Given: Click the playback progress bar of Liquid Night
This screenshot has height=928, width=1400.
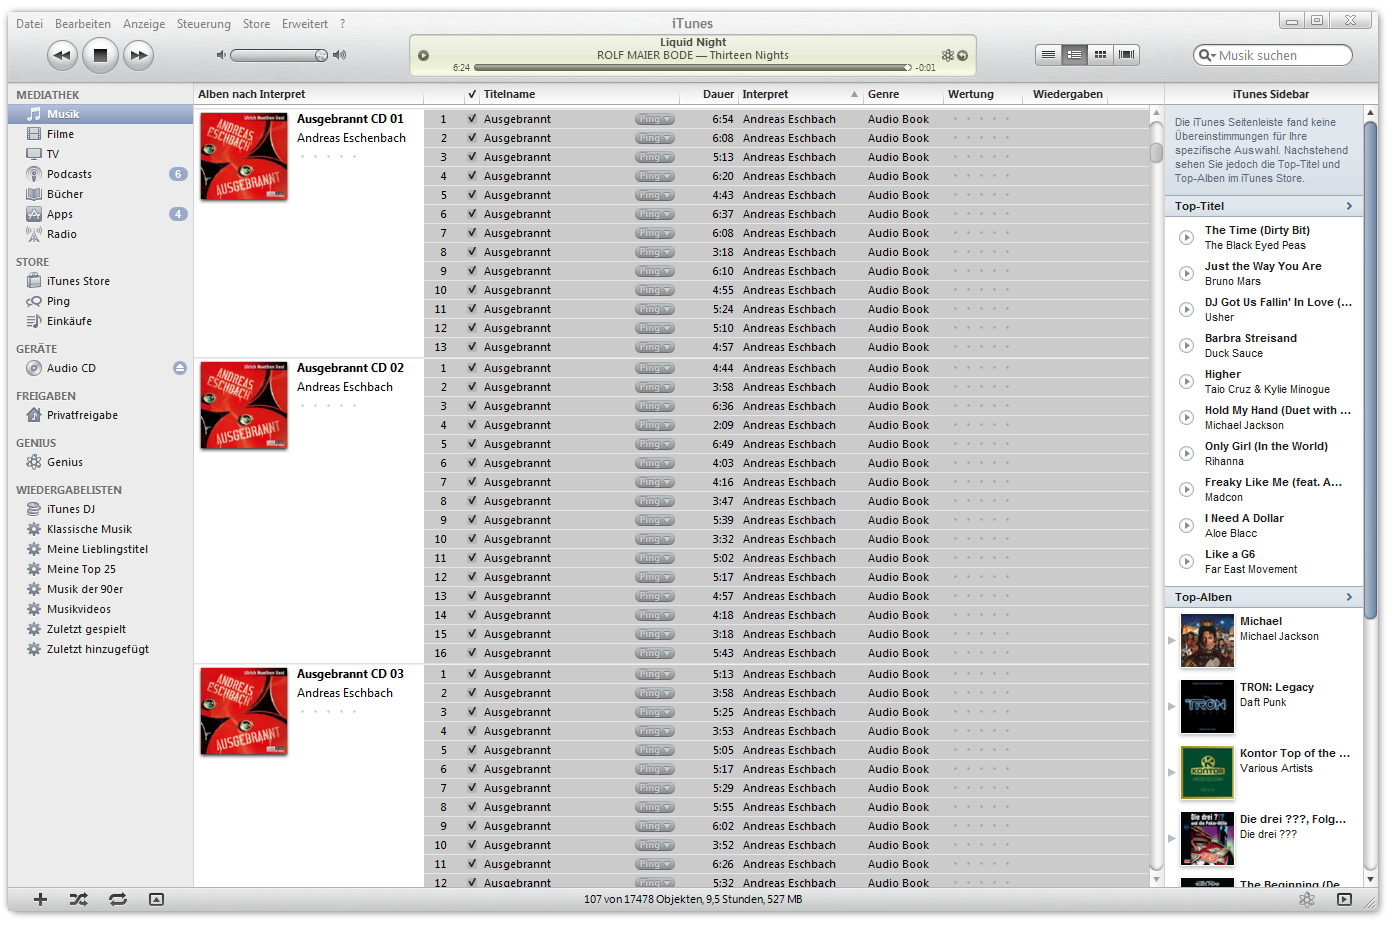Looking at the screenshot, I should (693, 68).
